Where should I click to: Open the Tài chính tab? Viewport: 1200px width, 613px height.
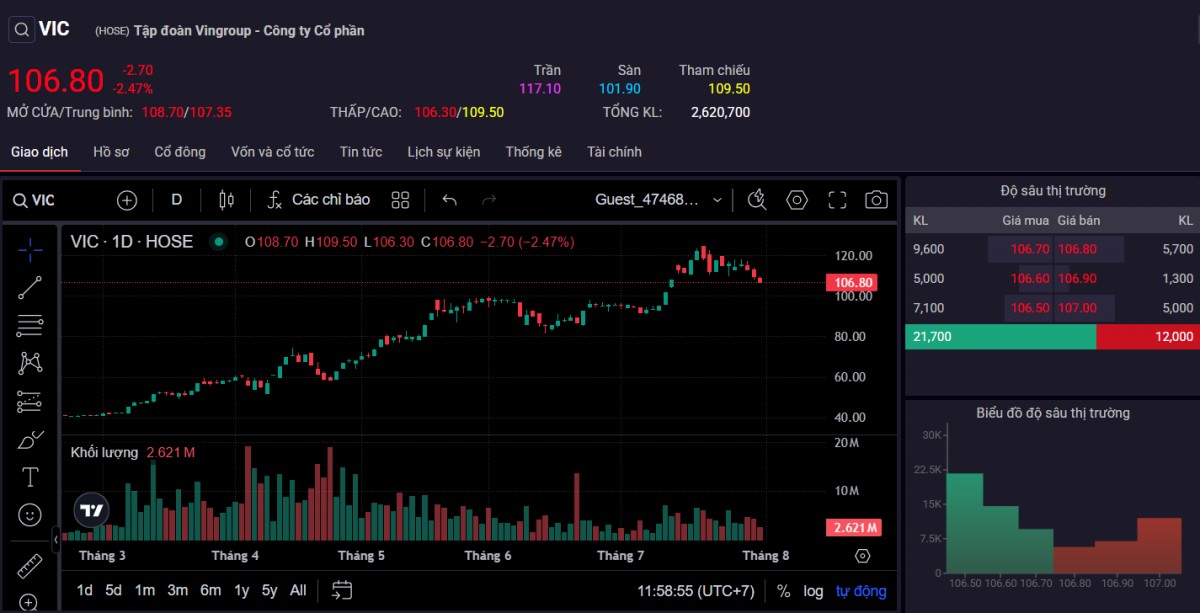[614, 152]
